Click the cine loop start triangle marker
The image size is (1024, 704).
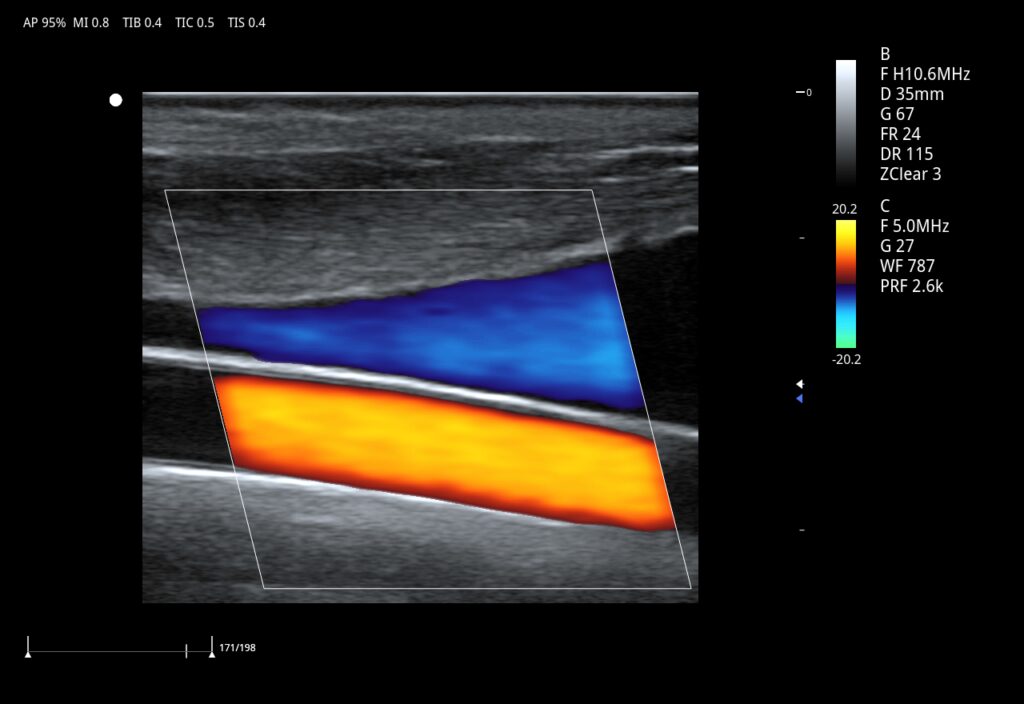tap(28, 654)
